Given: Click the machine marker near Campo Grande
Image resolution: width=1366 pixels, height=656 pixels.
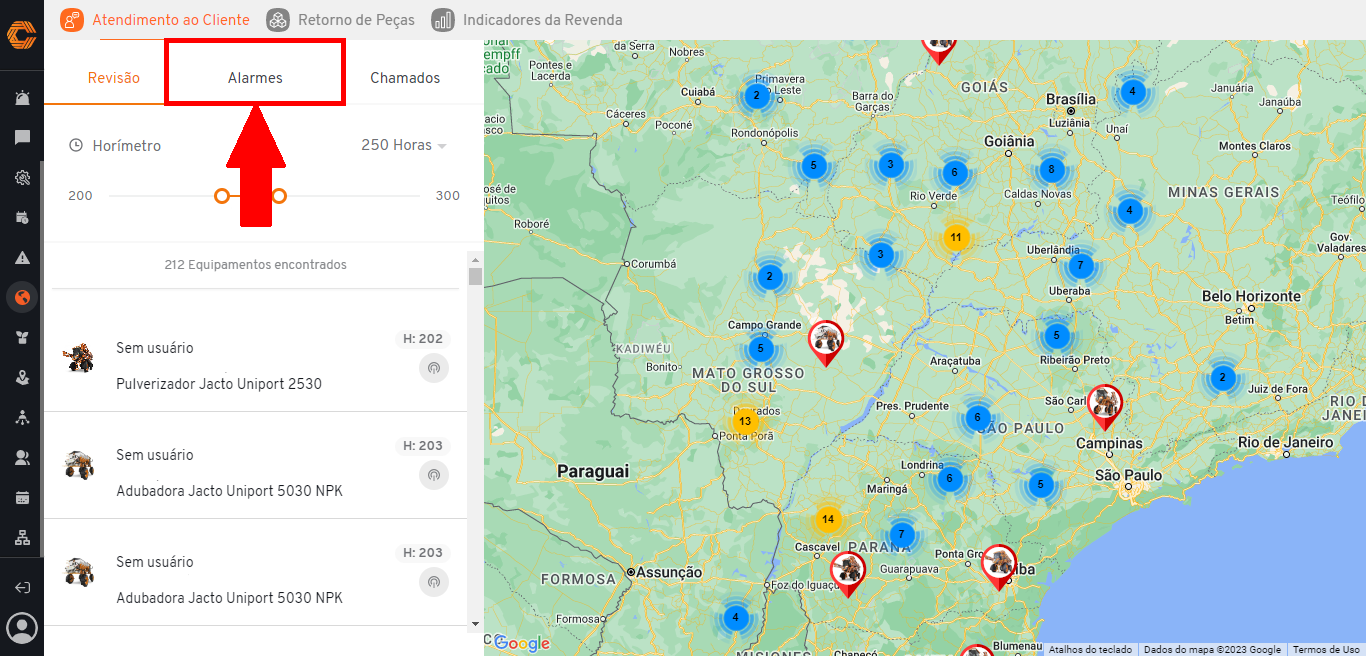Looking at the screenshot, I should pyautogui.click(x=825, y=342).
